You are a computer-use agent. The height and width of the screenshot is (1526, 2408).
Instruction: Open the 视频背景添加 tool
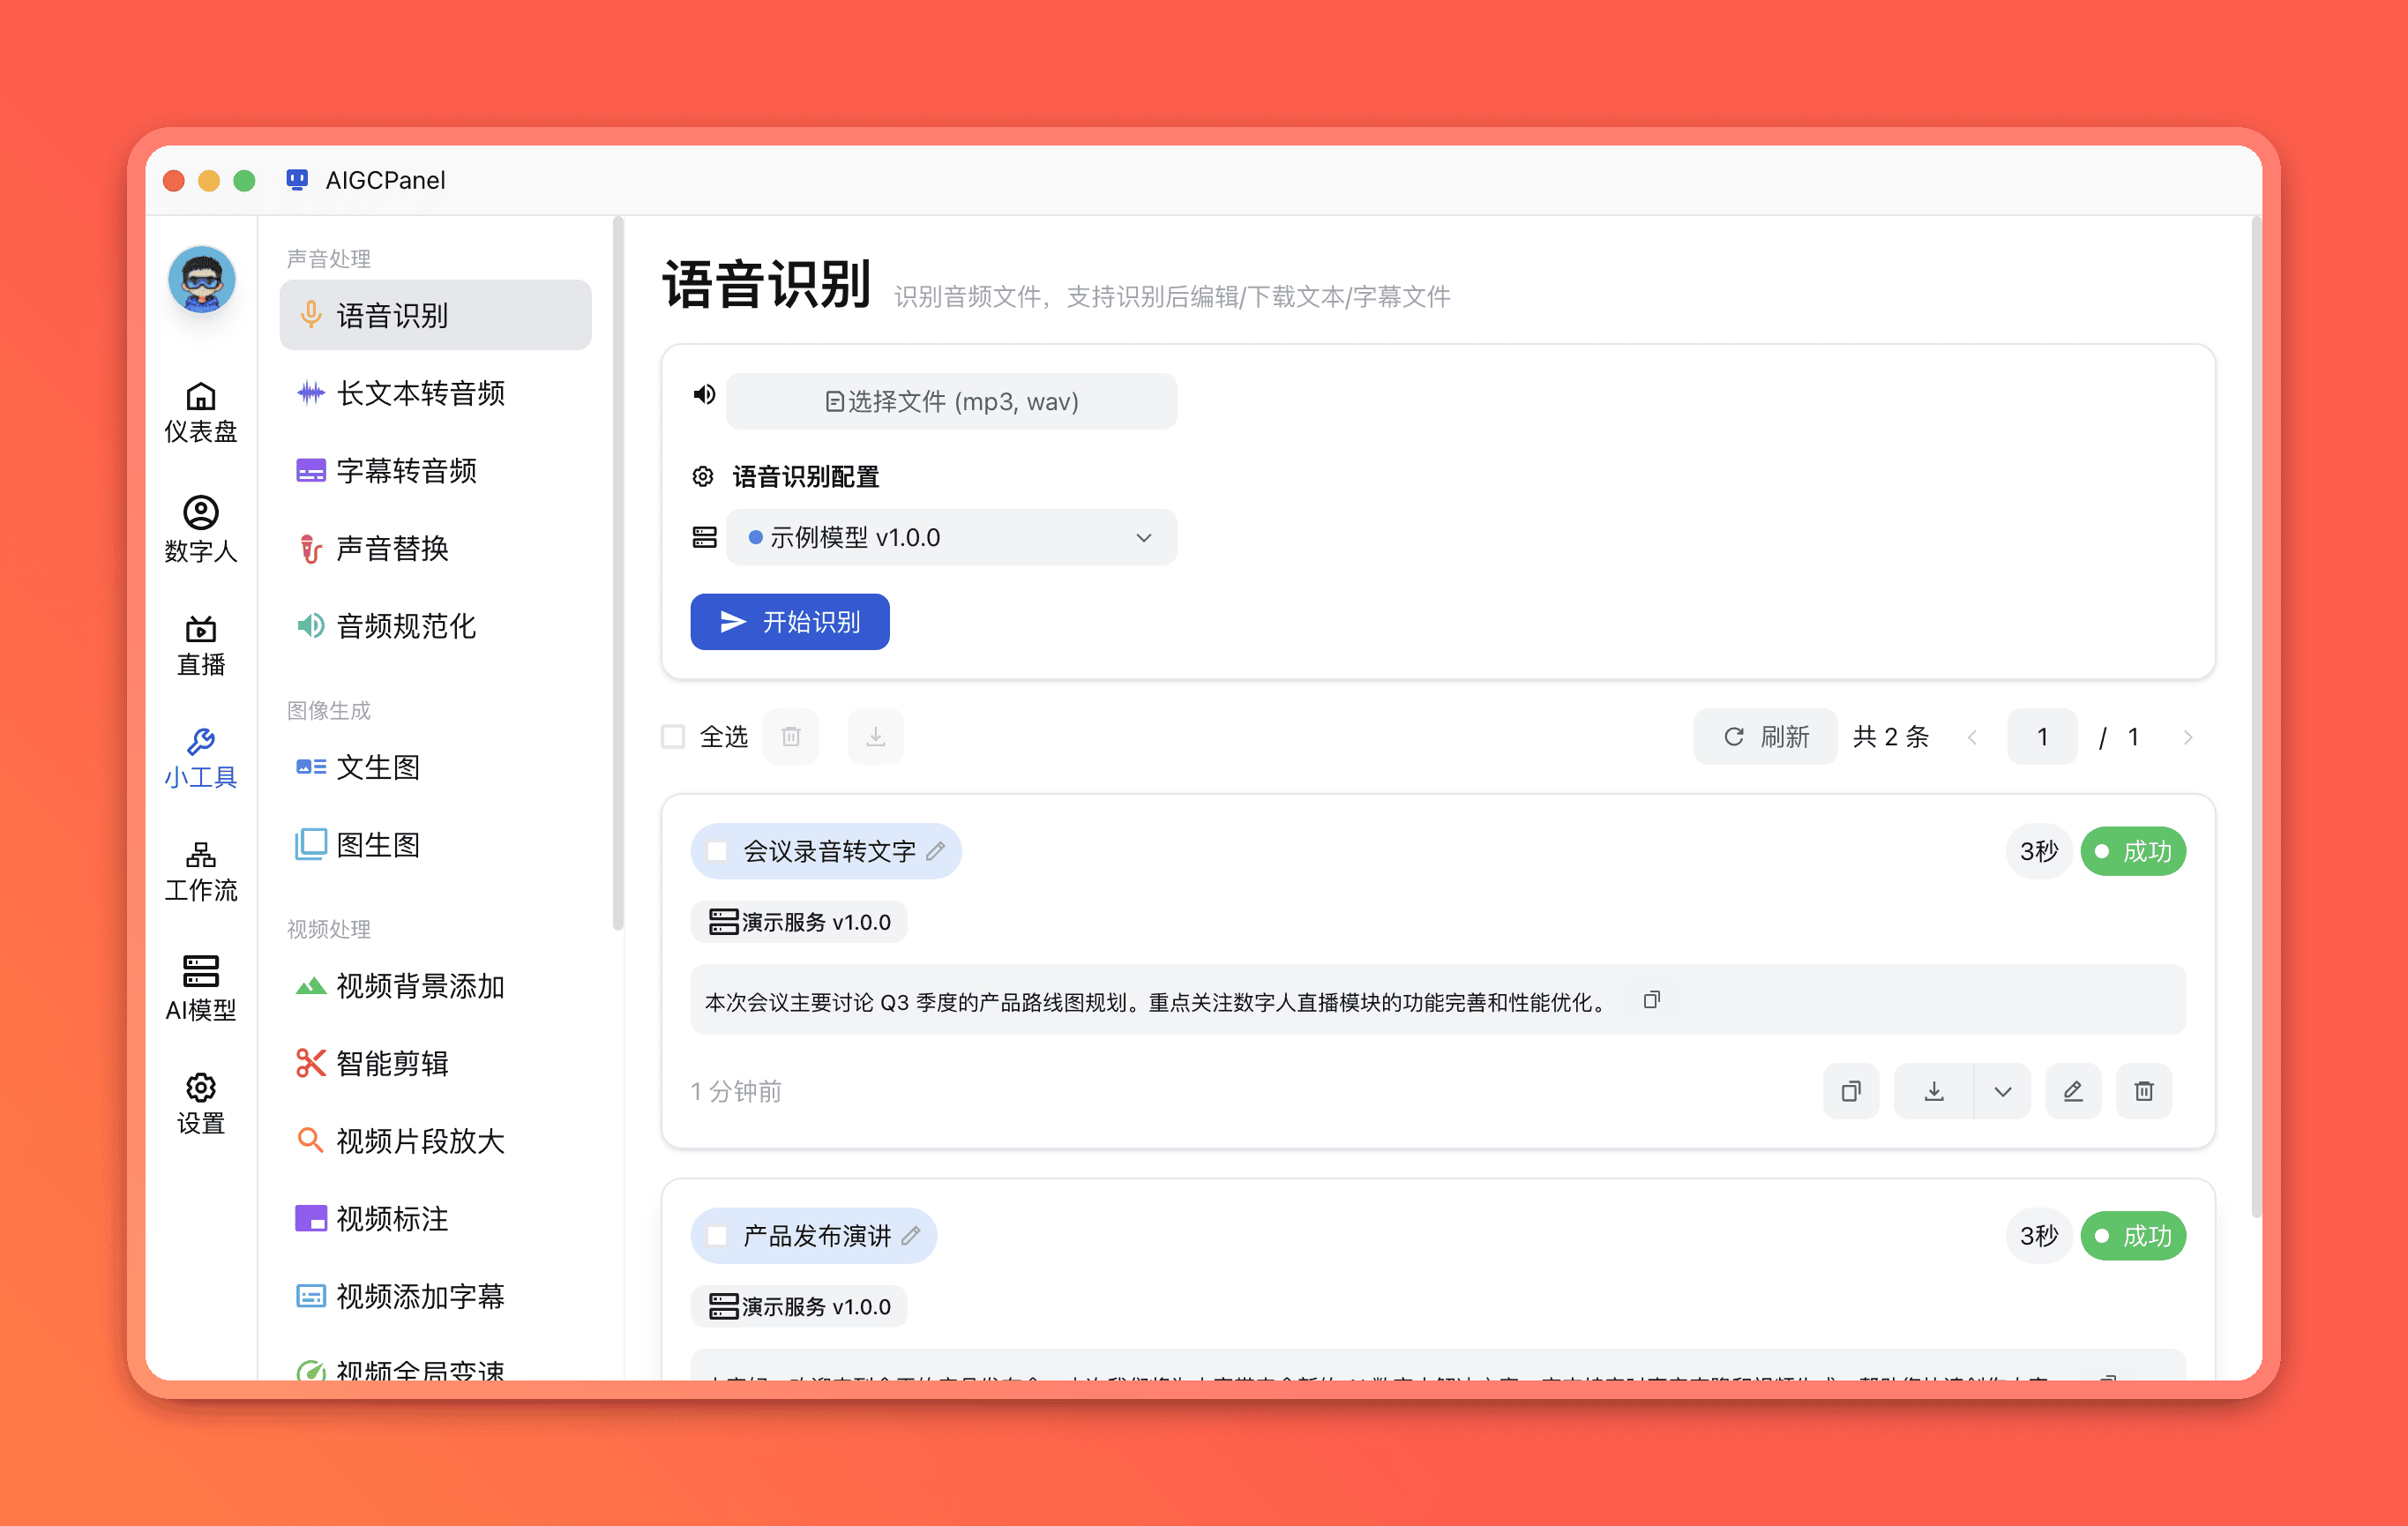[x=435, y=986]
